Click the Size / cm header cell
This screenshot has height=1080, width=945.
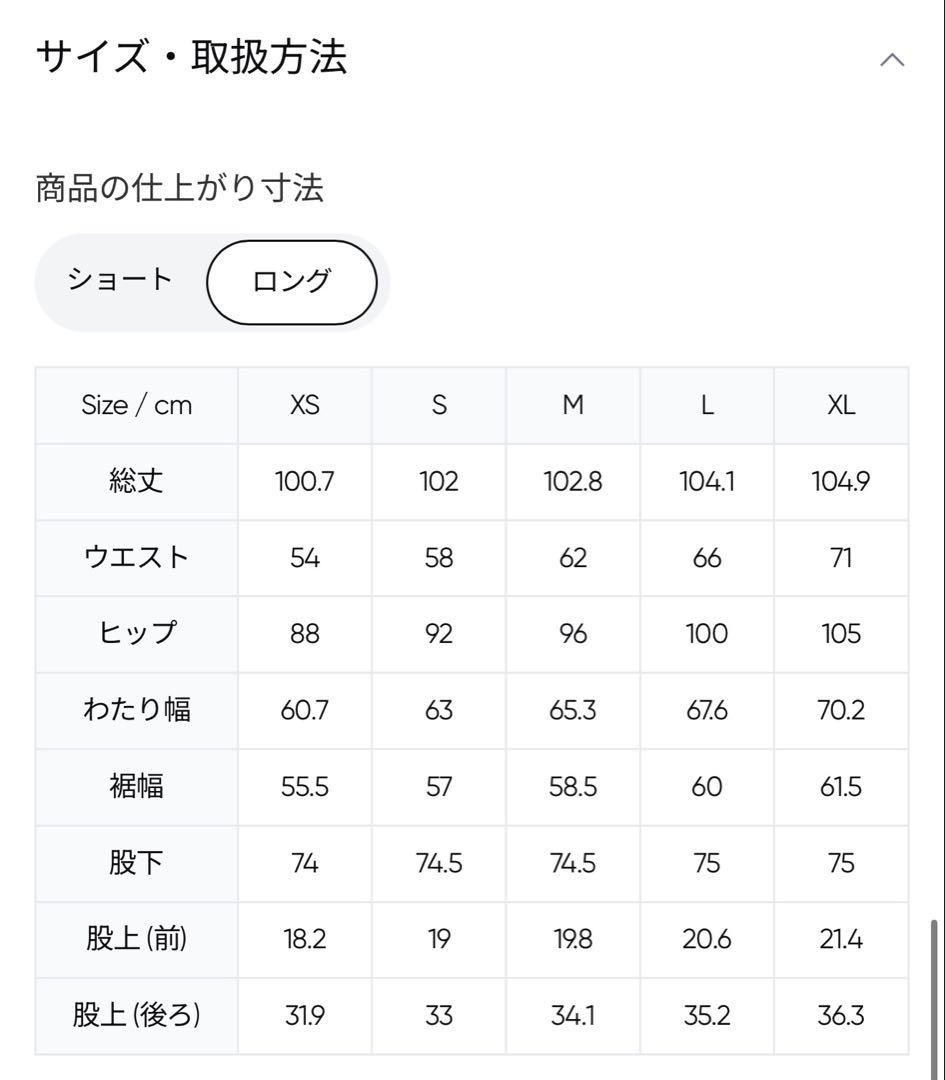point(136,405)
